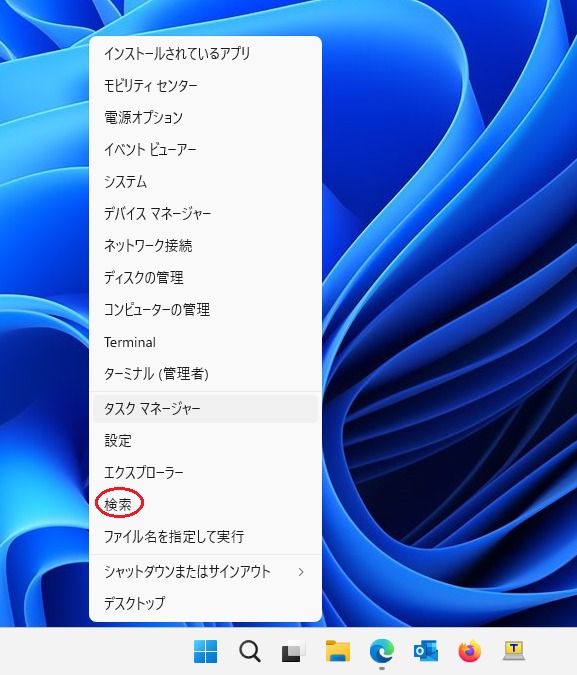Launch Firefox from the taskbar
Viewport: 577px width, 675px height.
click(x=469, y=651)
